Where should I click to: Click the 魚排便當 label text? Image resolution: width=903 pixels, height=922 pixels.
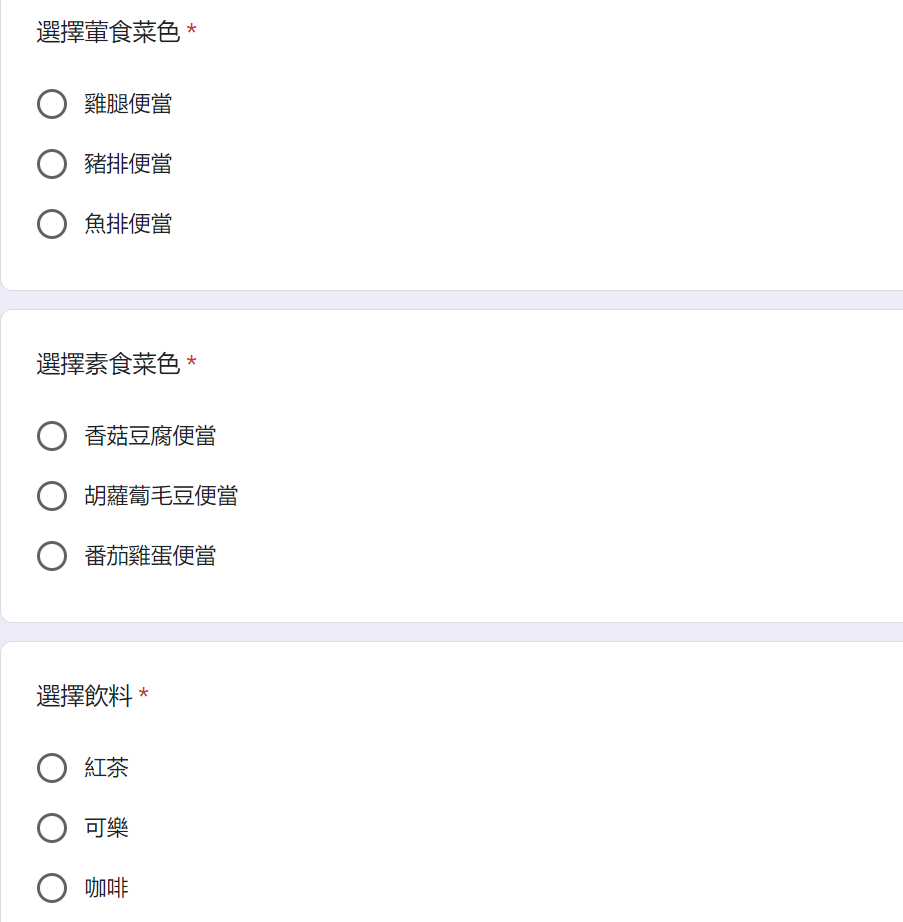click(128, 224)
